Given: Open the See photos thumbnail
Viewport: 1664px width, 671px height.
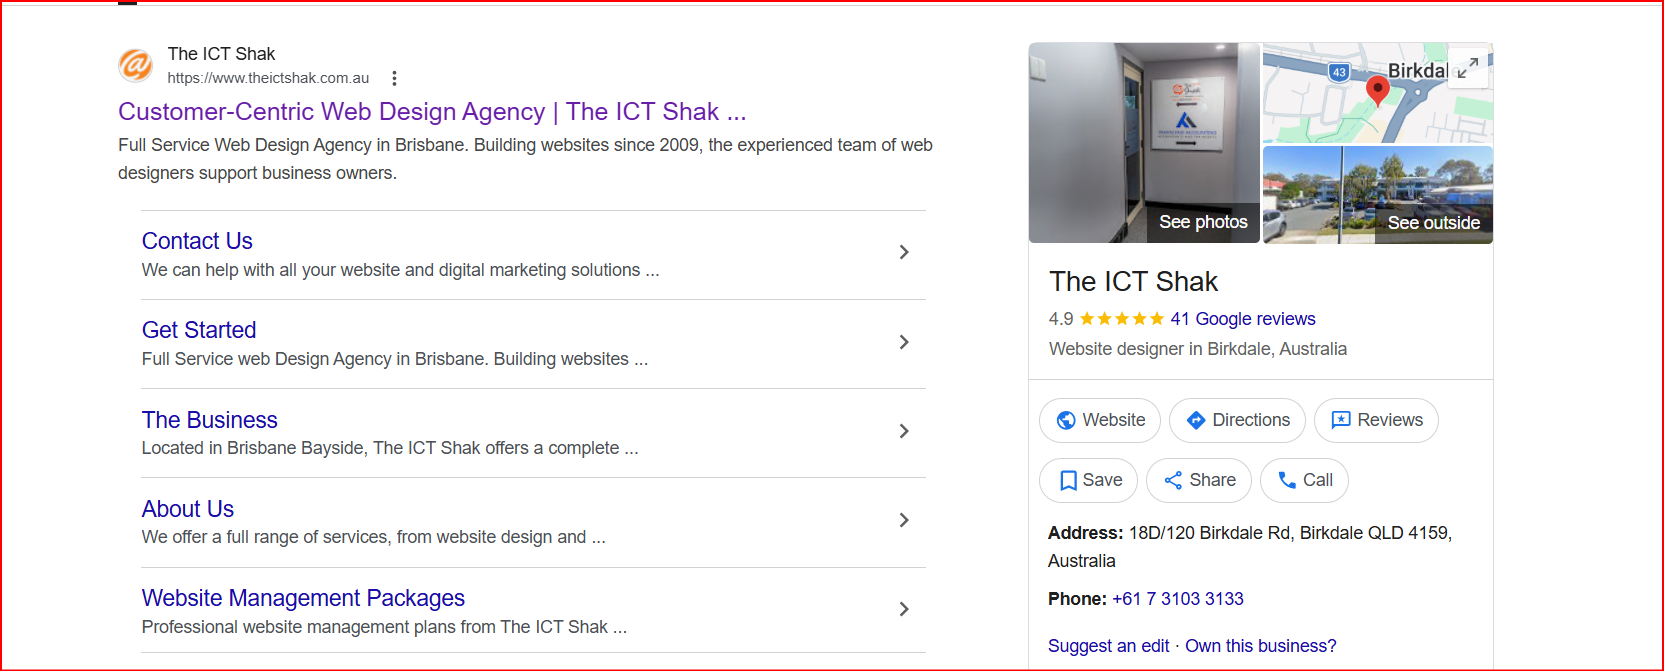Looking at the screenshot, I should click(x=1144, y=143).
